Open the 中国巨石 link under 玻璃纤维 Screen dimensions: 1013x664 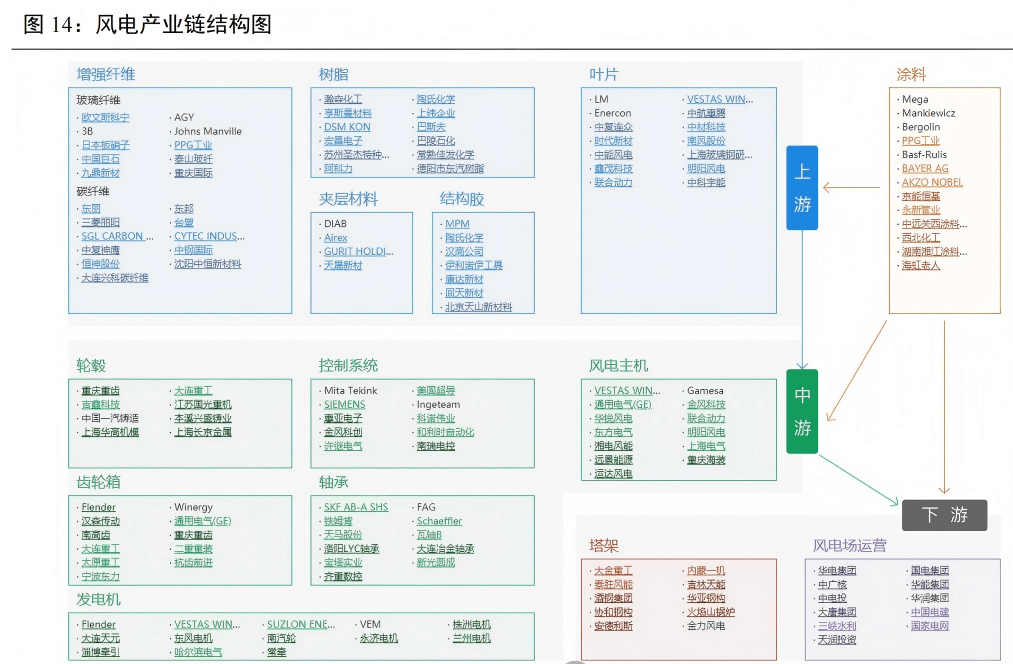[100, 159]
